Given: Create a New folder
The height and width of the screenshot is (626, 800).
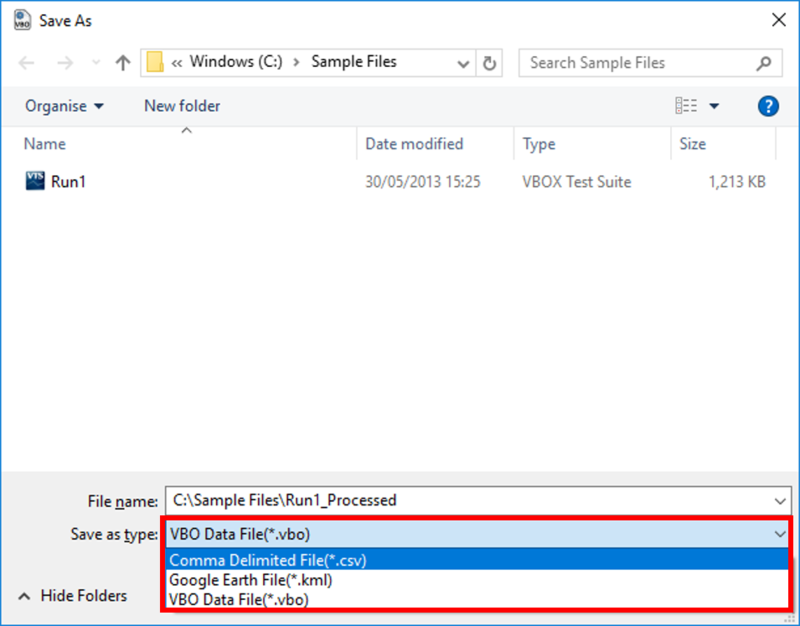Looking at the screenshot, I should [182, 106].
